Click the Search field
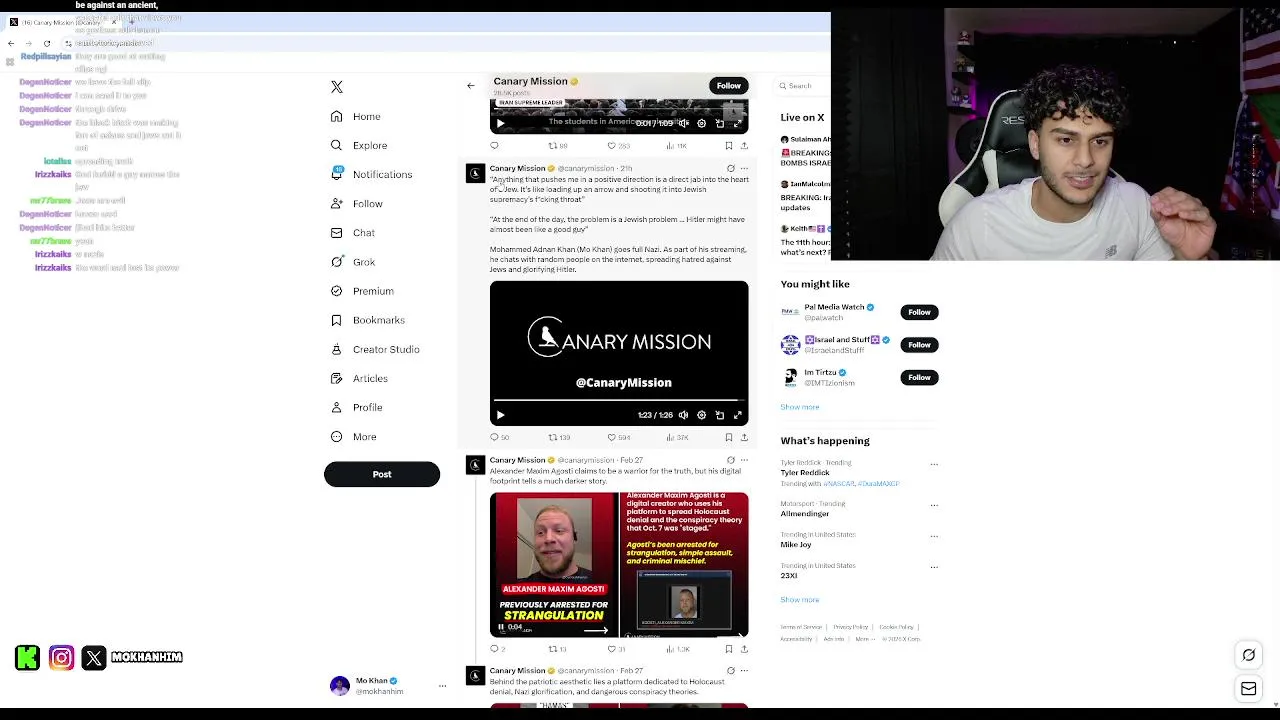Viewport: 1280px width, 720px height. [803, 86]
